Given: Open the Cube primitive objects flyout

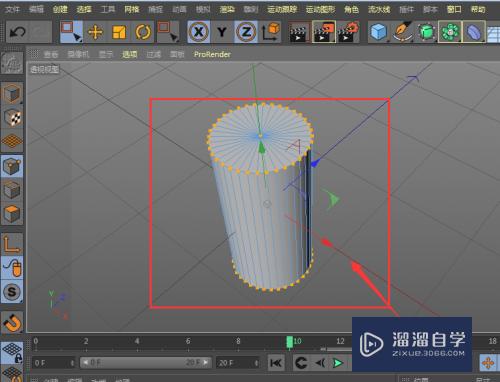Looking at the screenshot, I should click(x=379, y=32).
